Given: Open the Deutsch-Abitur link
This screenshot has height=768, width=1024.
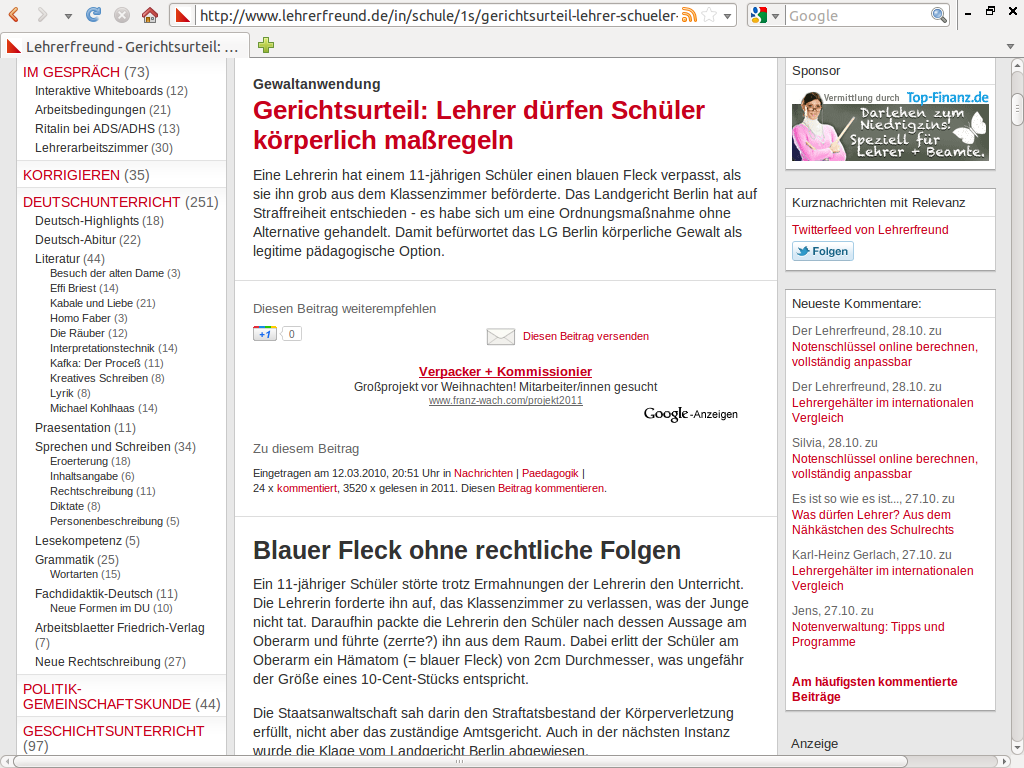Looking at the screenshot, I should pos(75,240).
